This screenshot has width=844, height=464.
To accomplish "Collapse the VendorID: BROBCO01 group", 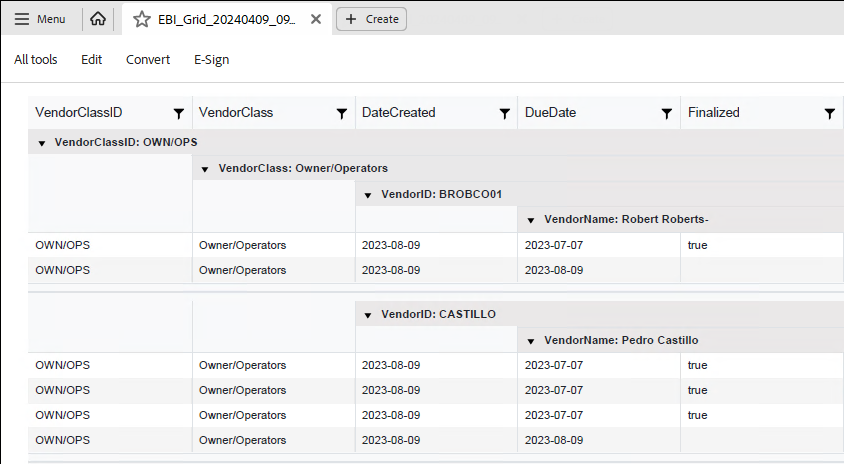I will click(x=368, y=194).
